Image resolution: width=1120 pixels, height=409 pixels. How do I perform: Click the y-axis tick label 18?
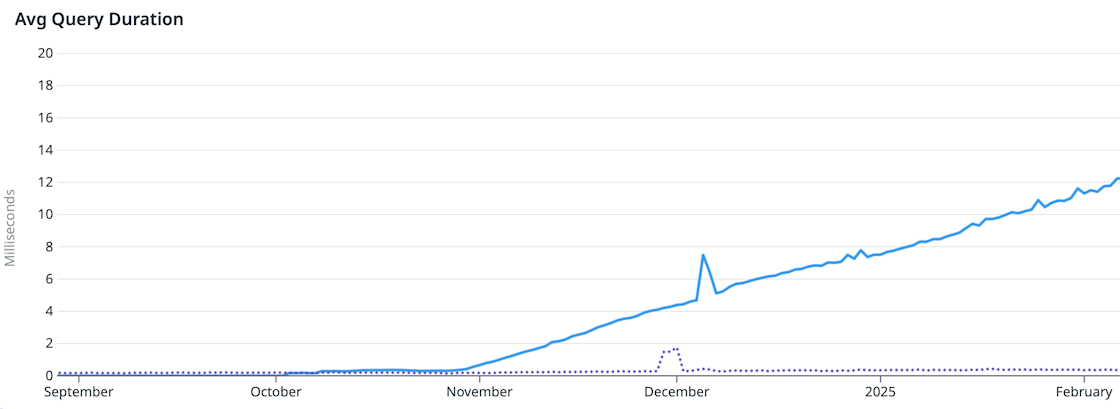point(44,85)
